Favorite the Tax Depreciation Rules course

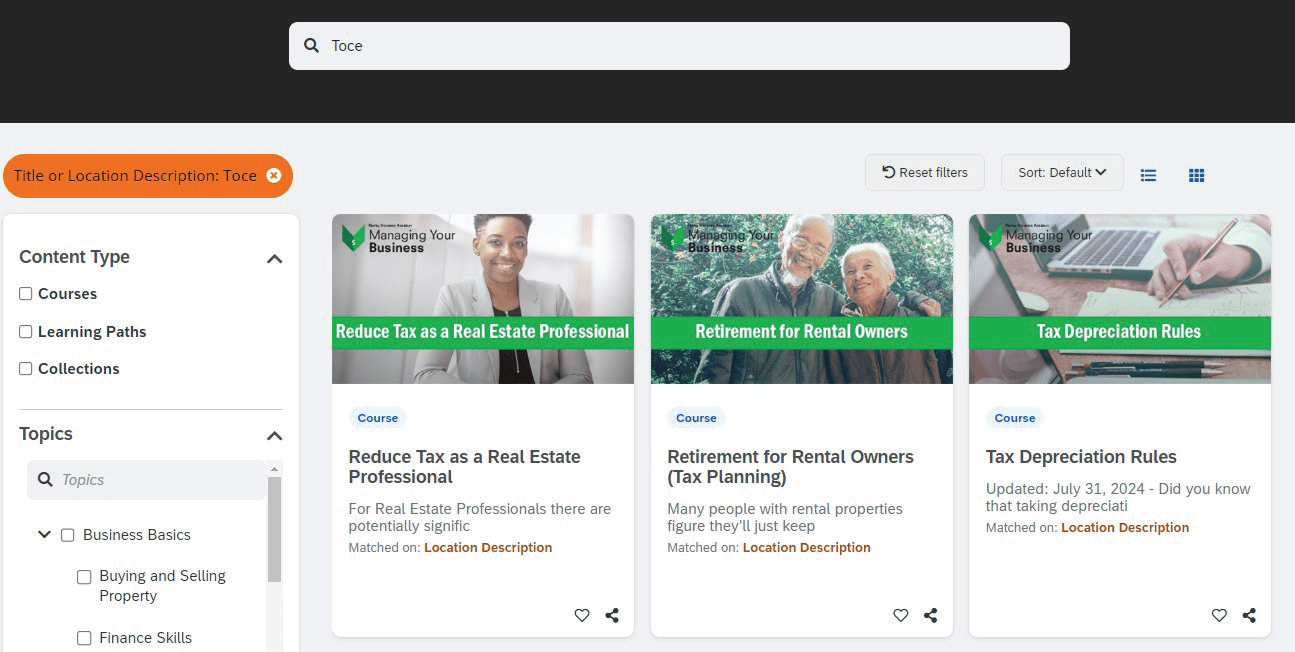[1219, 615]
